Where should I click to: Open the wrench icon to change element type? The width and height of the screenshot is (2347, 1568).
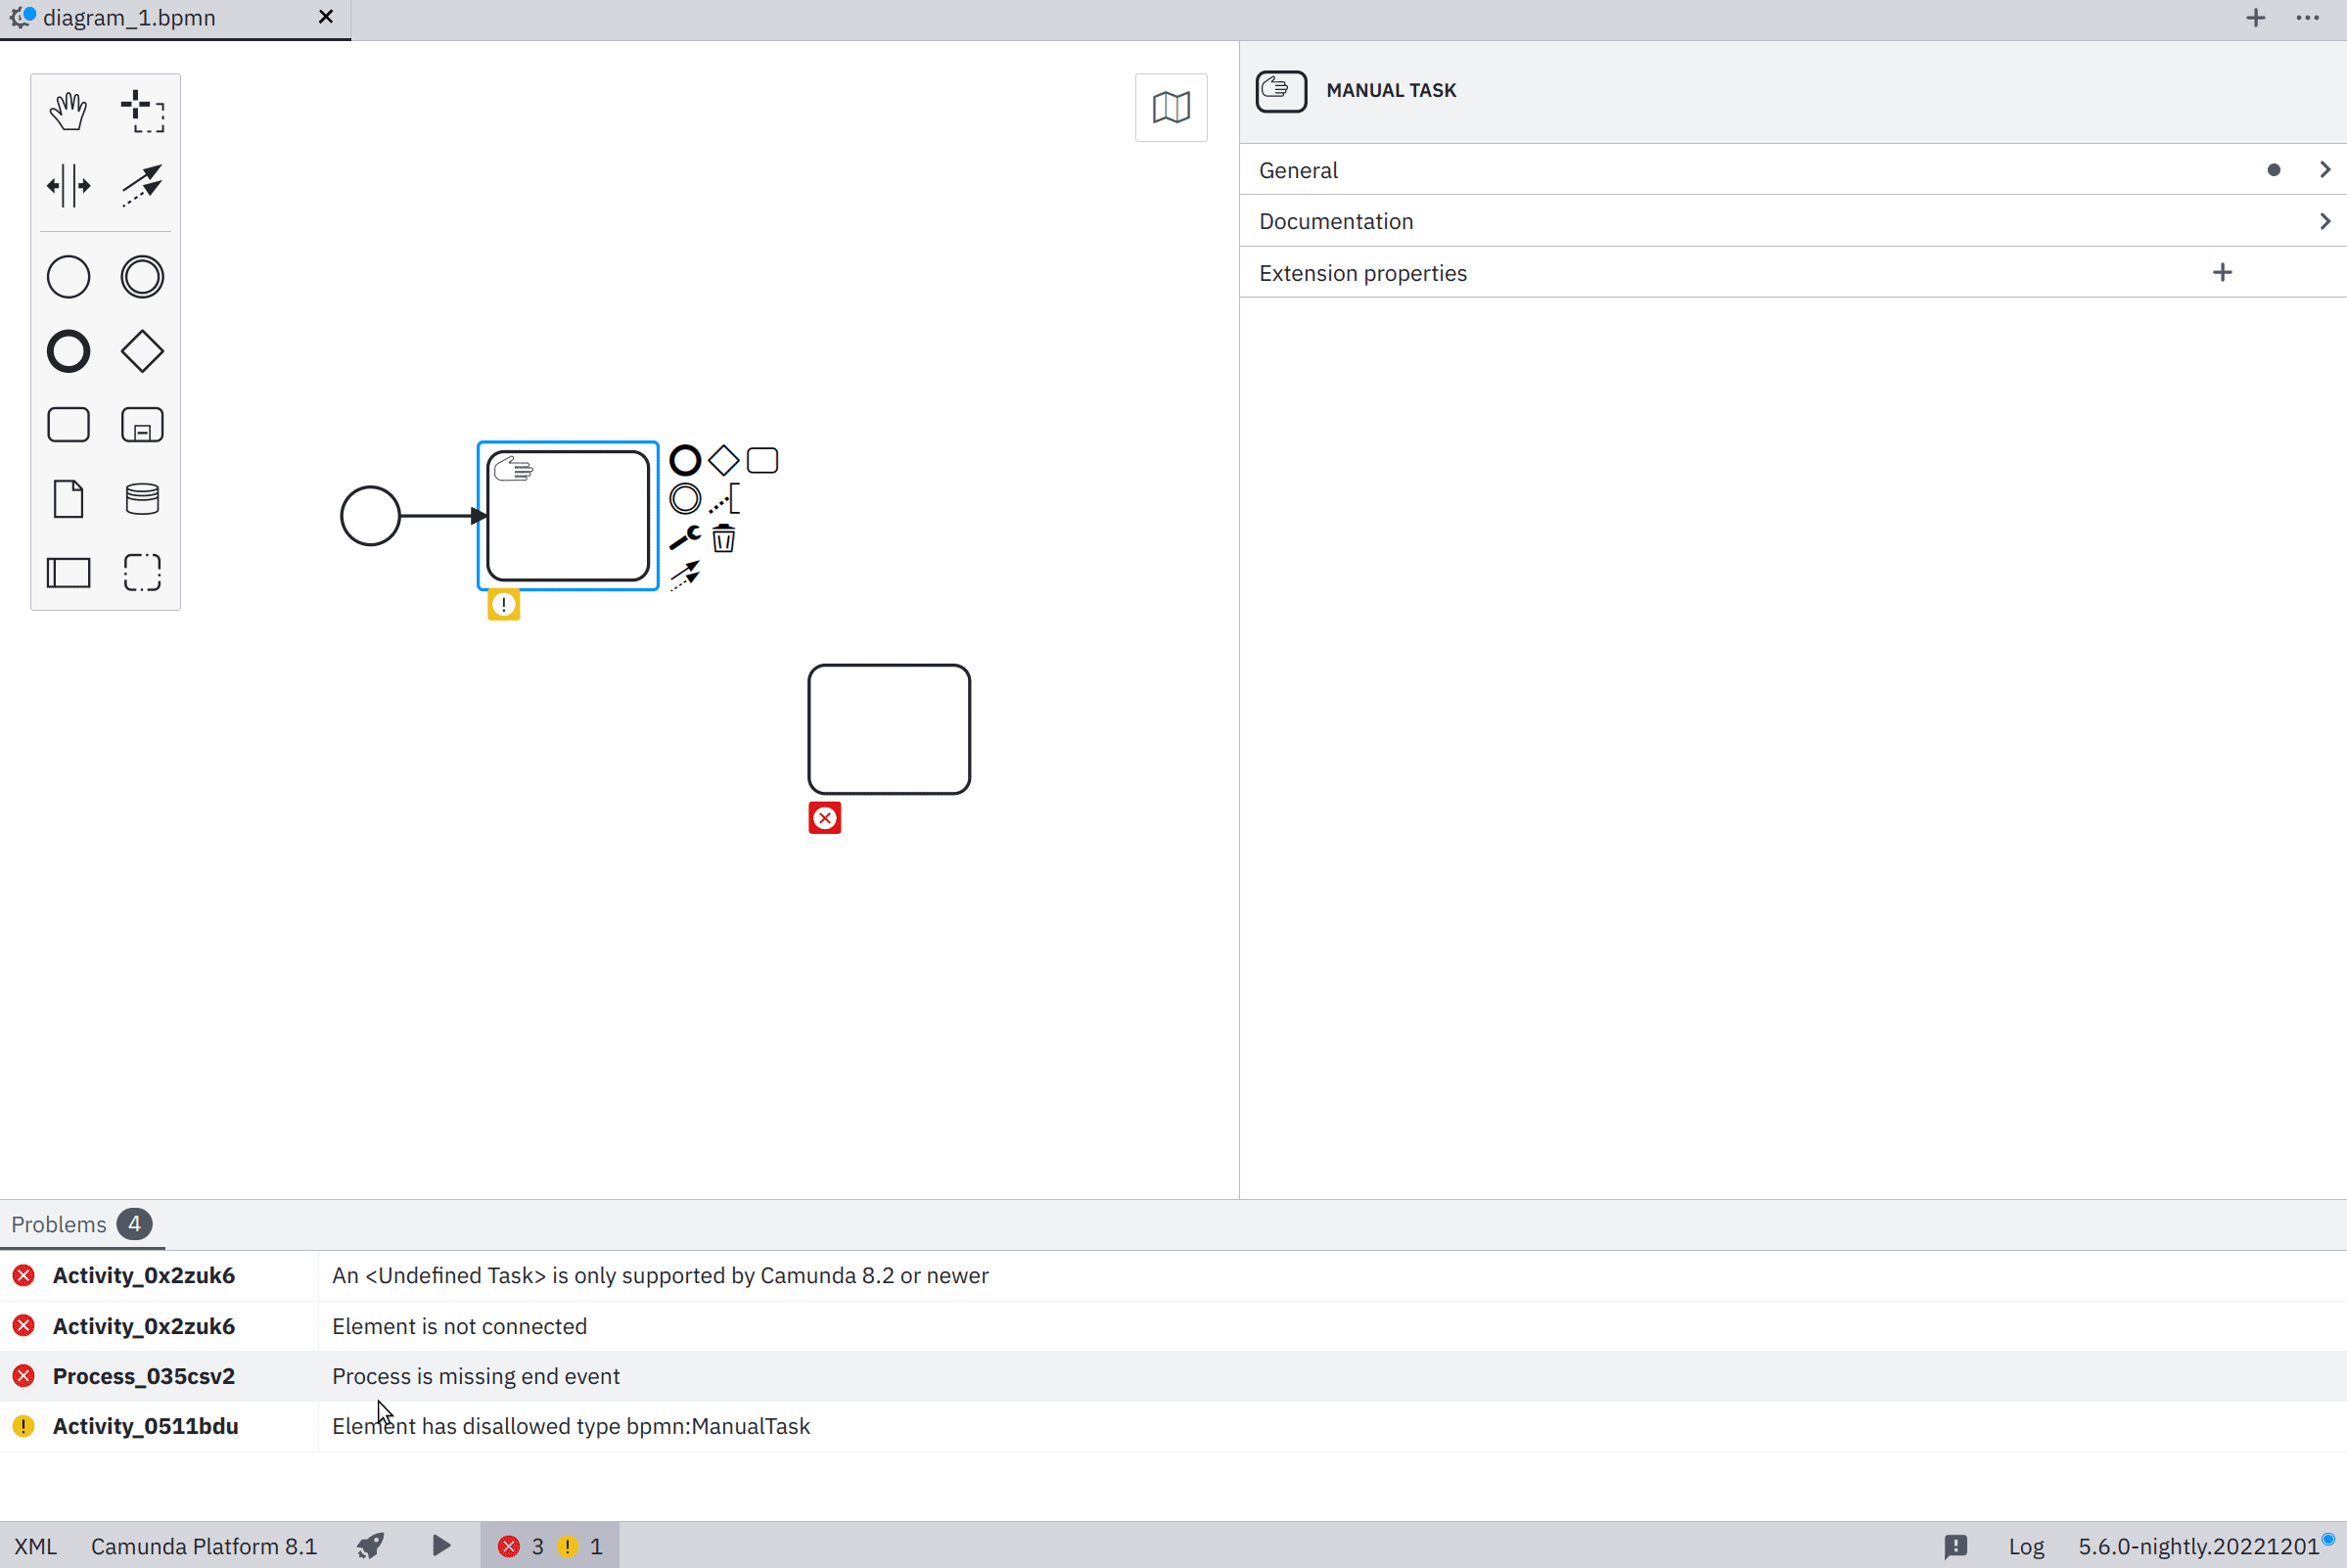pos(684,537)
